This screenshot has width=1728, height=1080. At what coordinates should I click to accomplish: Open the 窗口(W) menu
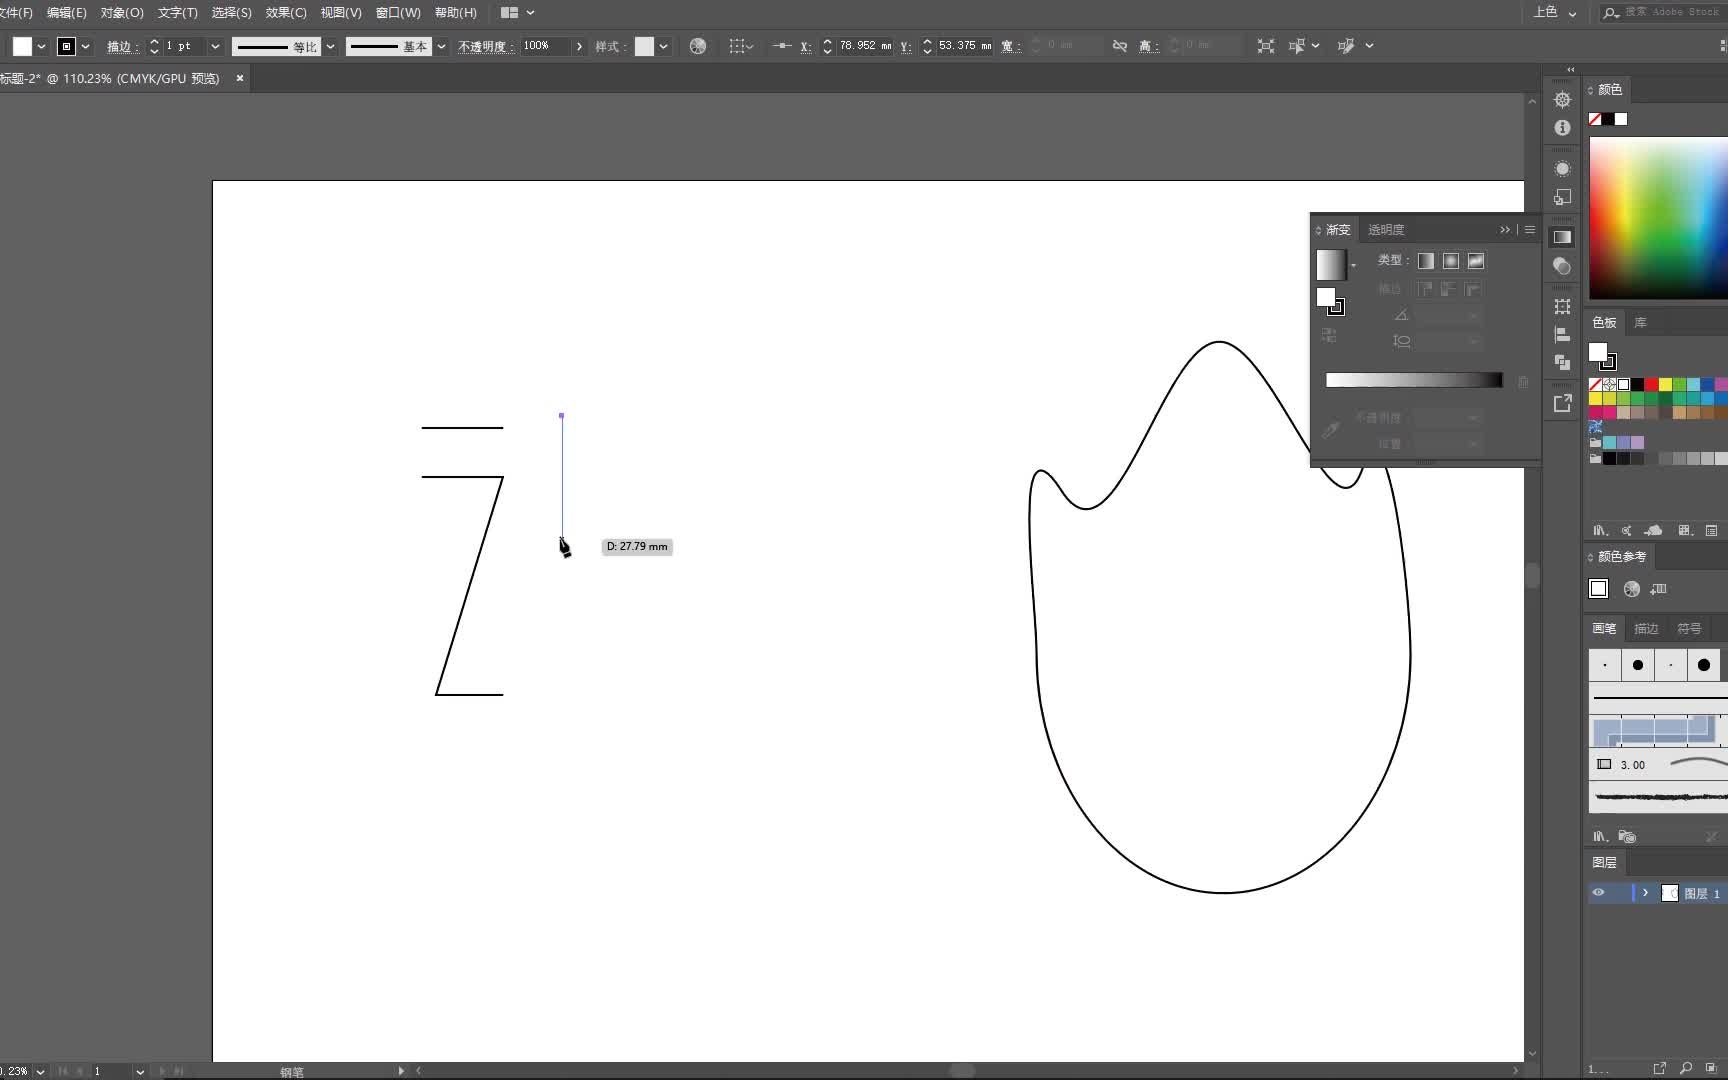[398, 13]
